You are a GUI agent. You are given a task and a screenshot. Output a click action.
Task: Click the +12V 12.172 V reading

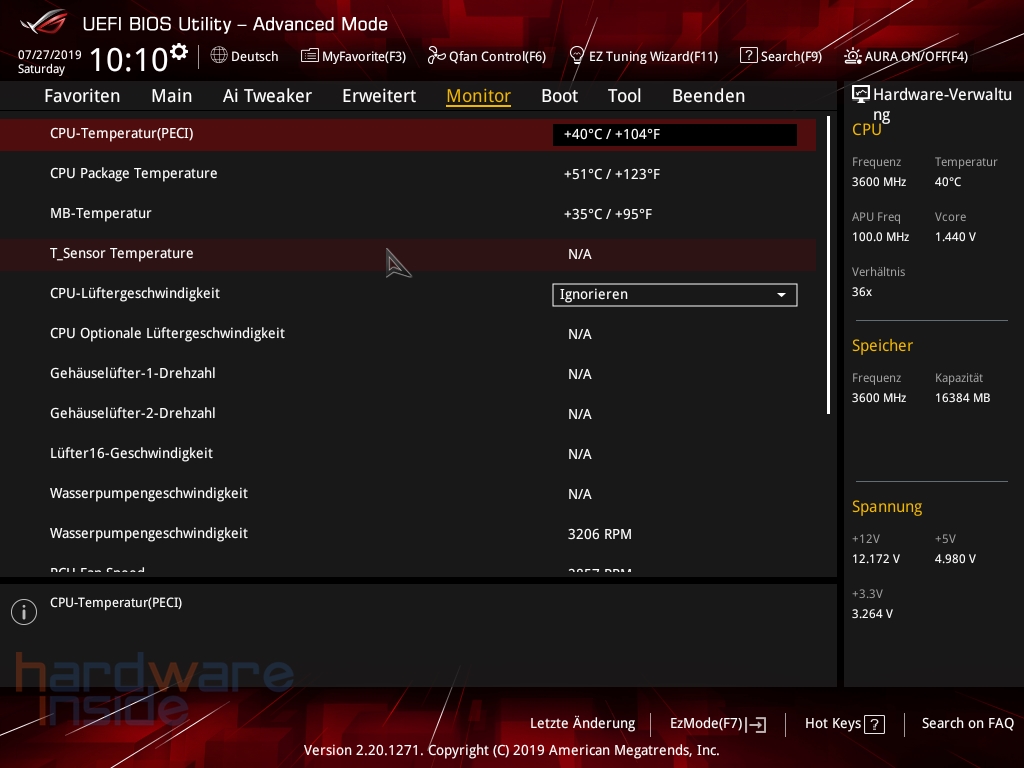(x=876, y=559)
